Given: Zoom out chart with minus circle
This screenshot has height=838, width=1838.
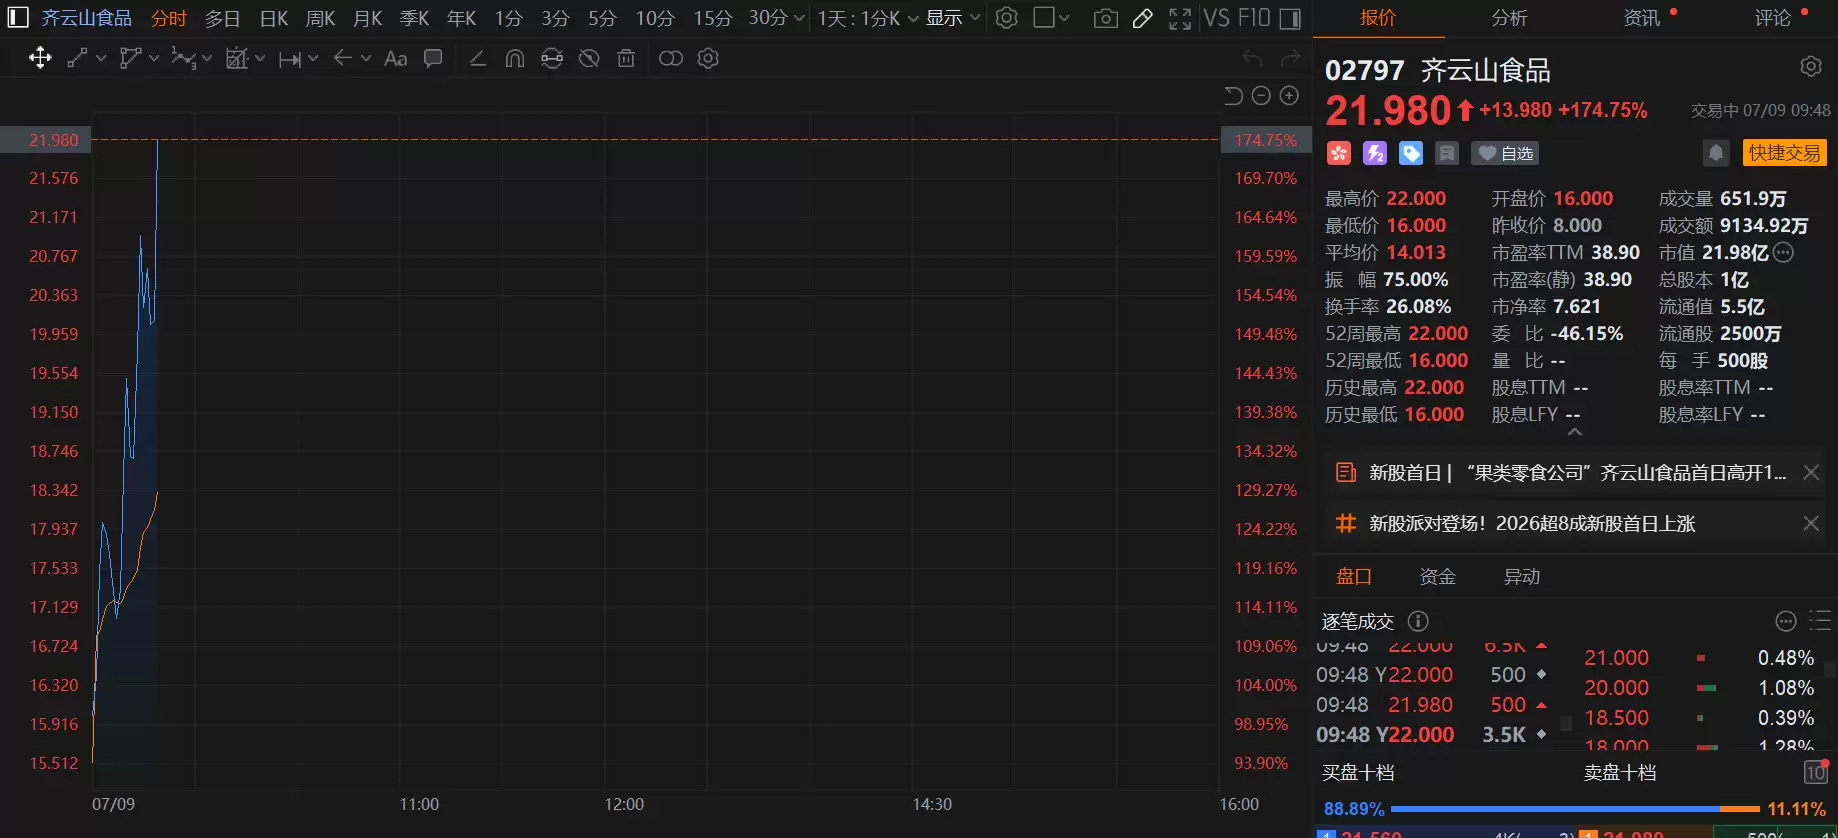Looking at the screenshot, I should coord(1261,95).
